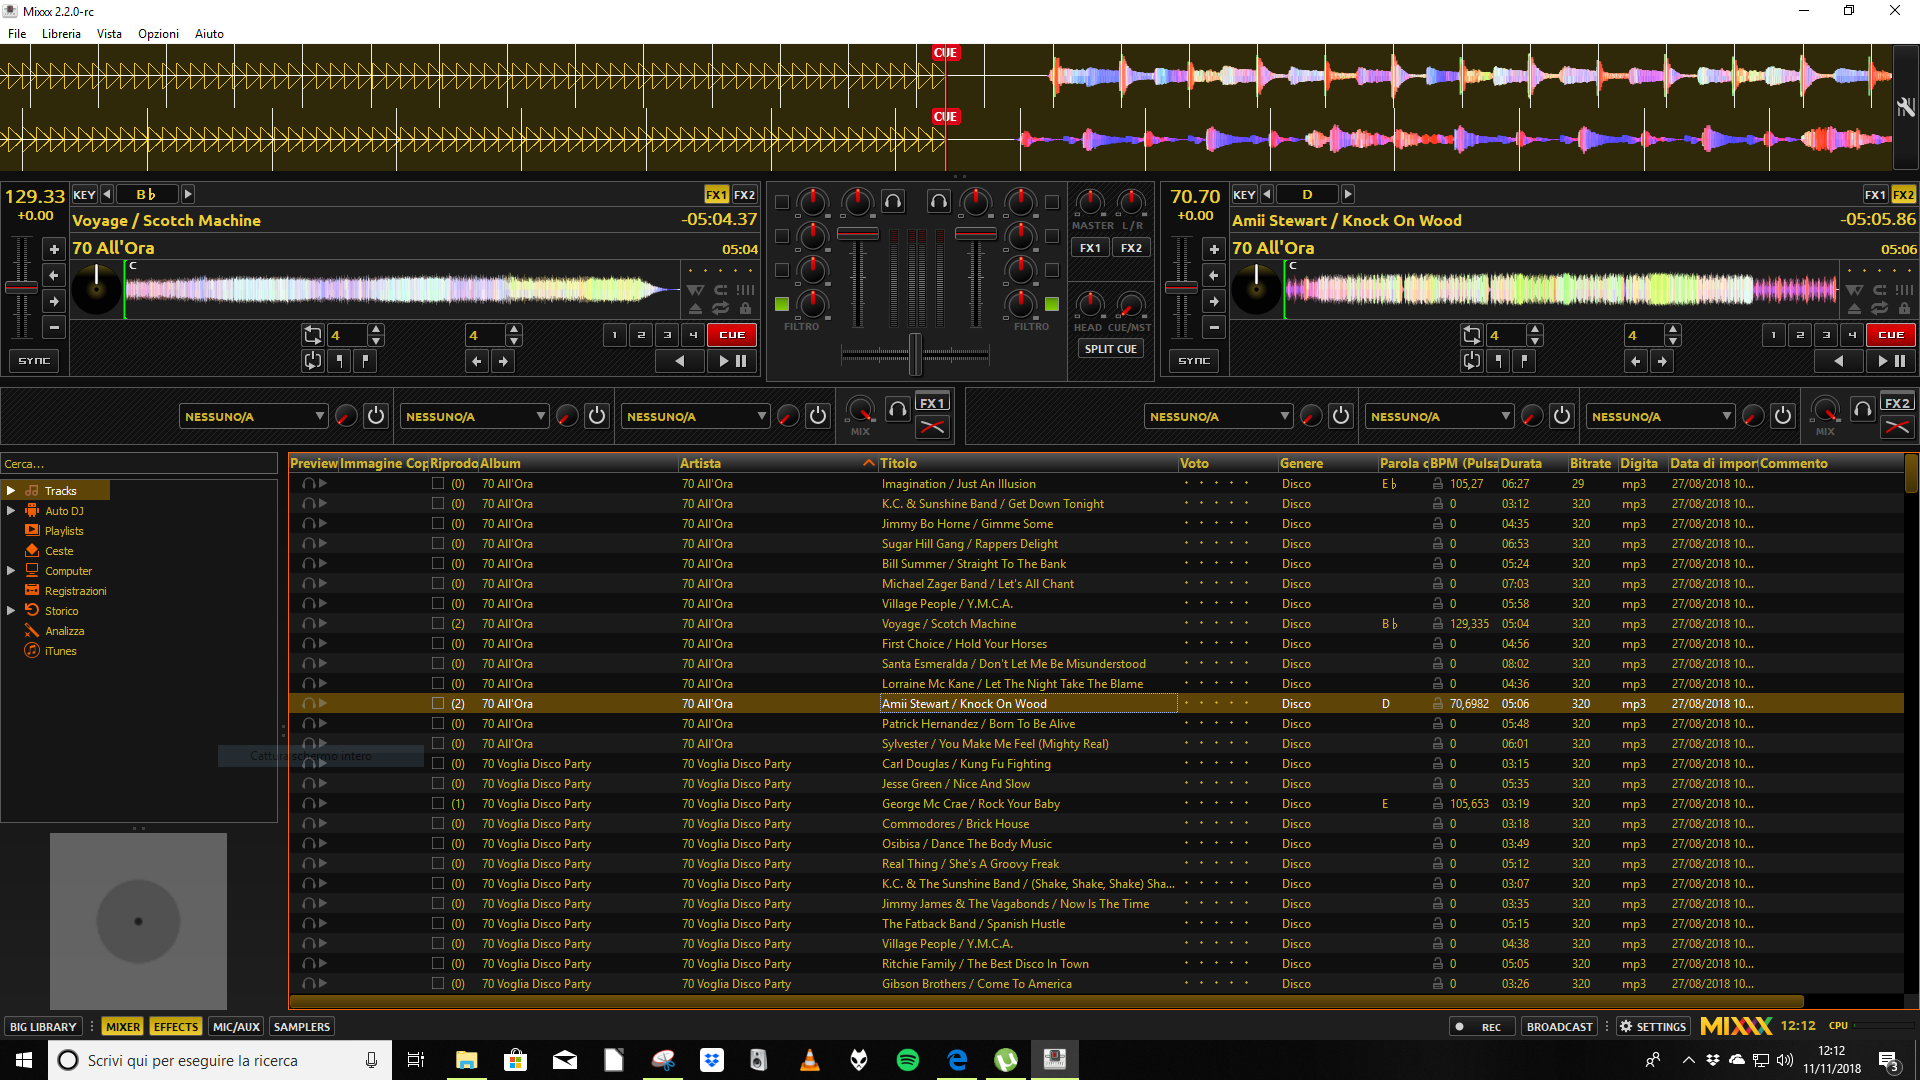
Task: Enable FX2 for deck 1
Action: pos(744,195)
